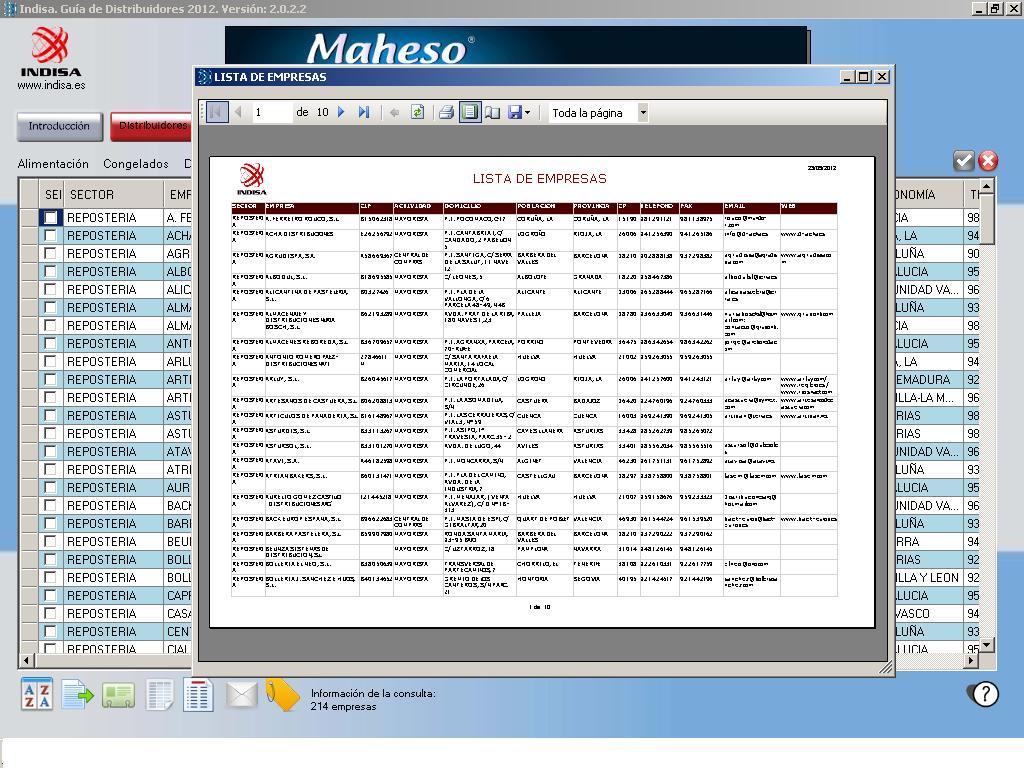Check the AUR... row checkbox
This screenshot has height=768, width=1024.
50,487
